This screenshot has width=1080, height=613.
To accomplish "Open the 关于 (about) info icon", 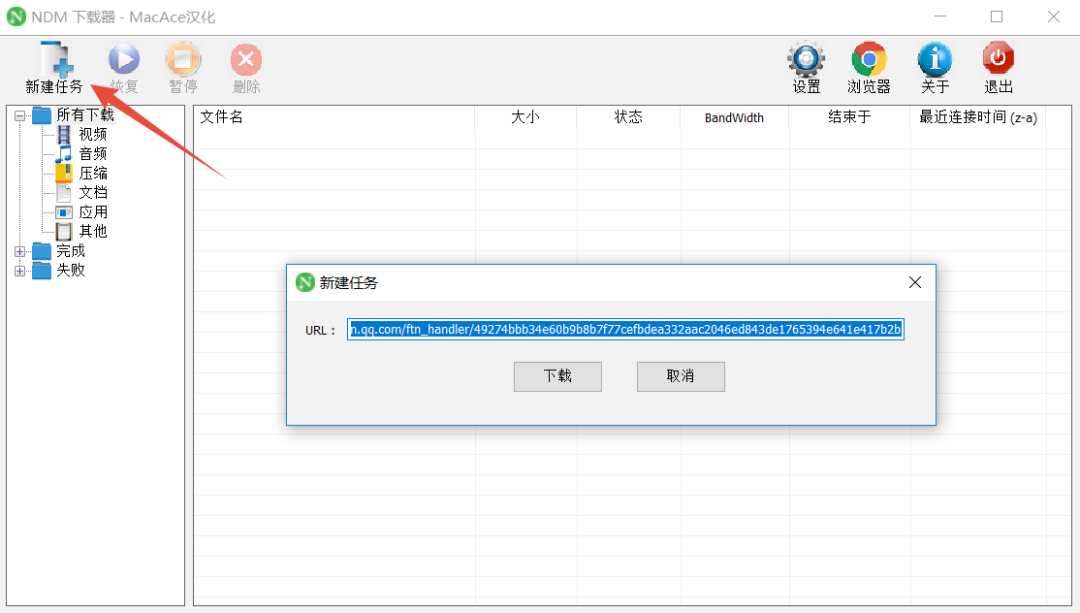I will pyautogui.click(x=935, y=60).
